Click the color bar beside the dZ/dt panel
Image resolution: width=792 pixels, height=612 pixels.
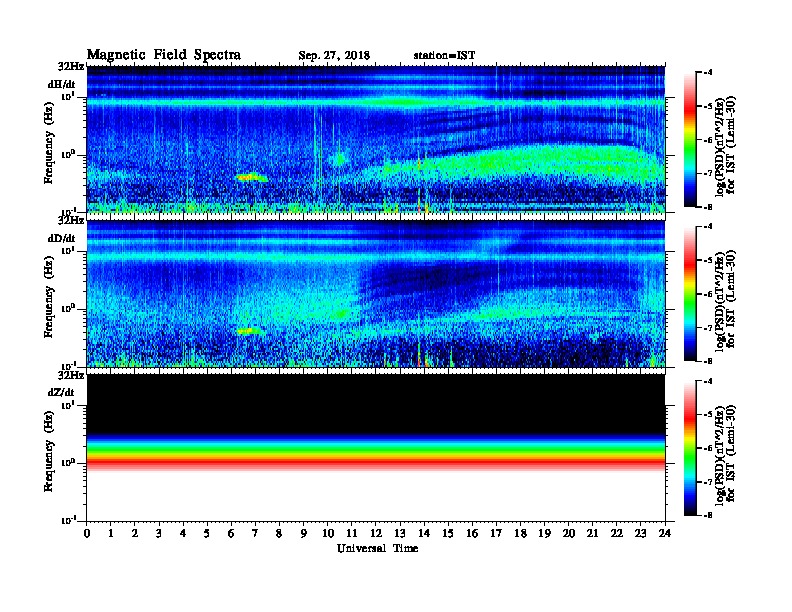[690, 448]
